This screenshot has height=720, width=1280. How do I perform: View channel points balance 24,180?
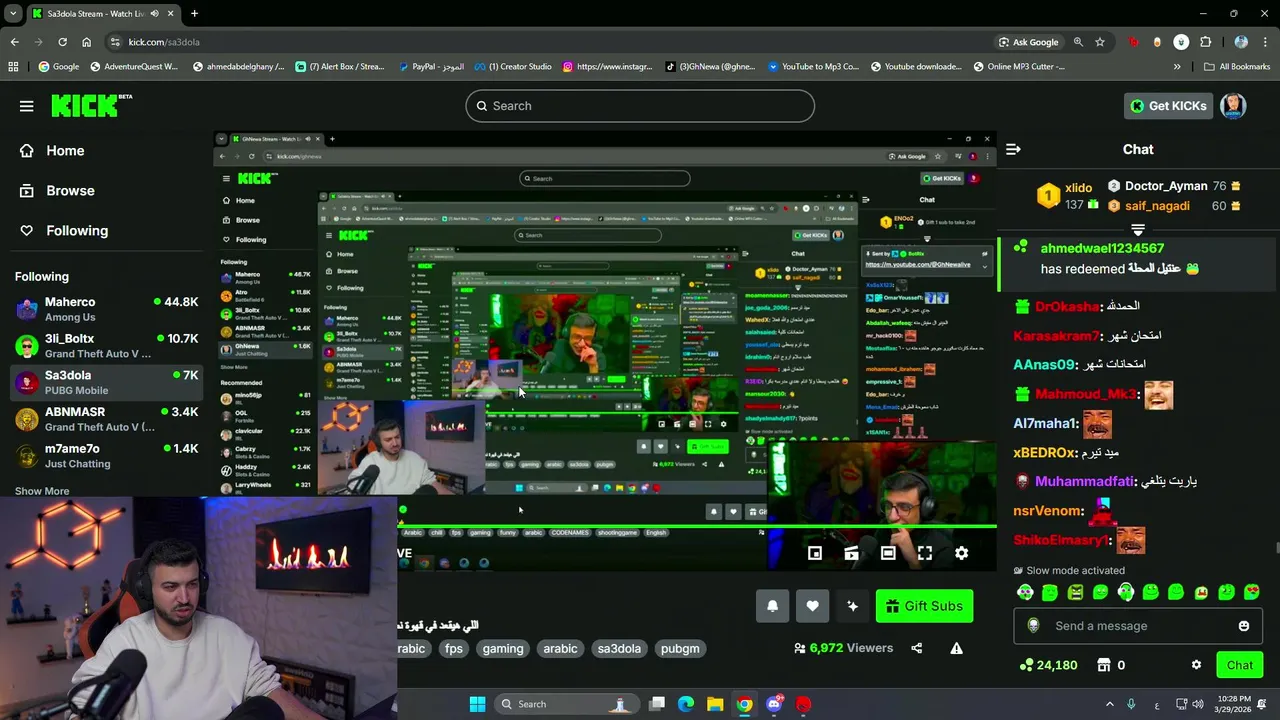tap(1047, 665)
